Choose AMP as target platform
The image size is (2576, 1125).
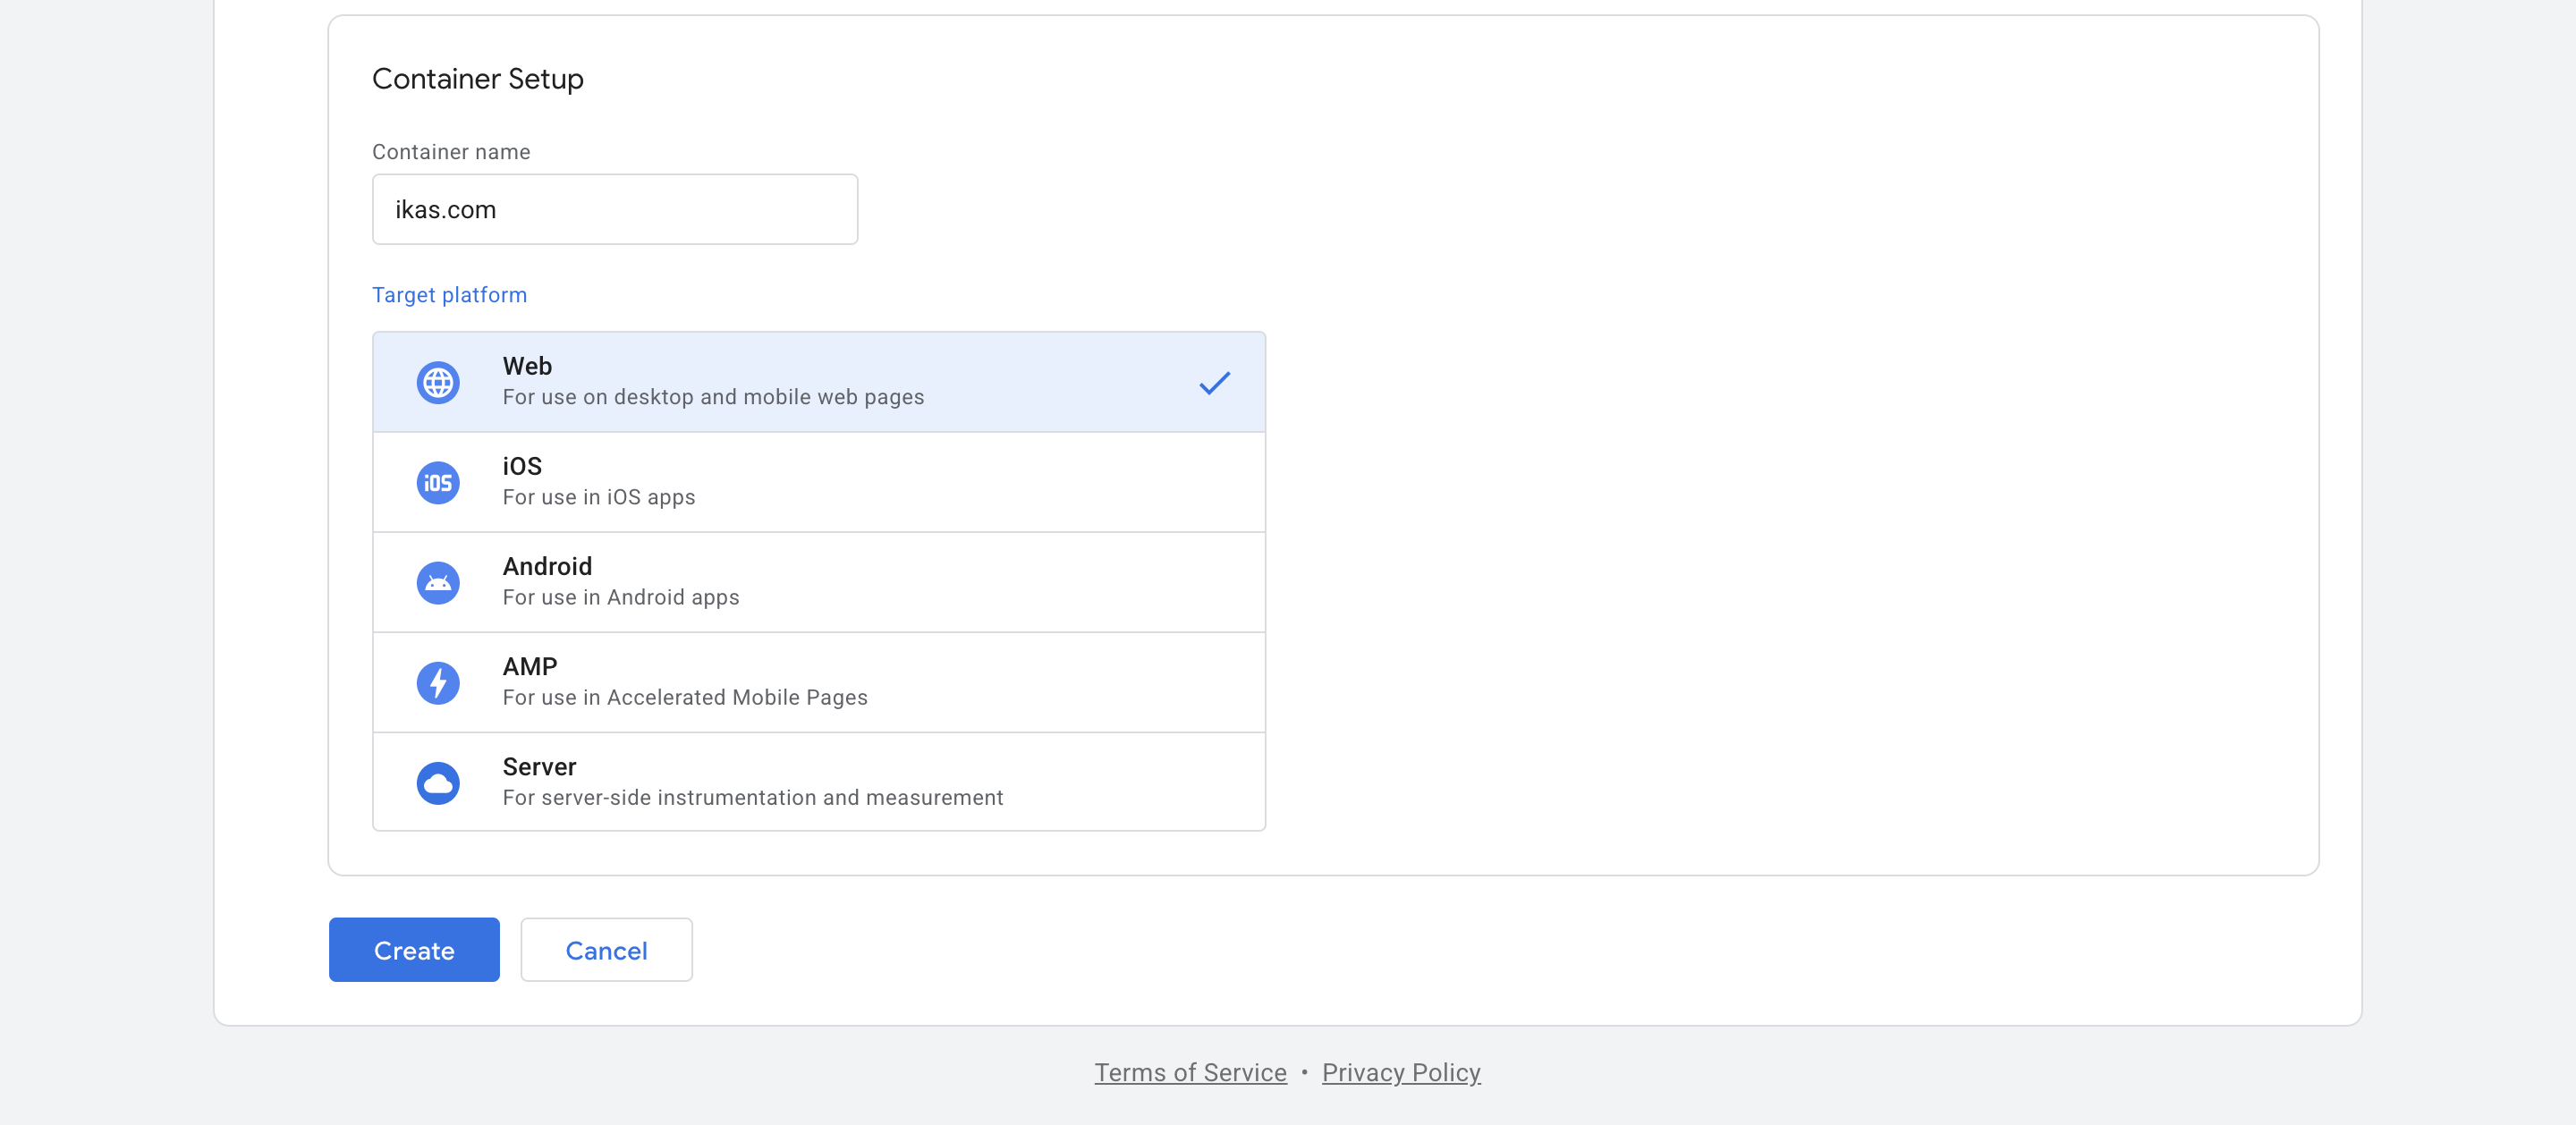point(819,682)
